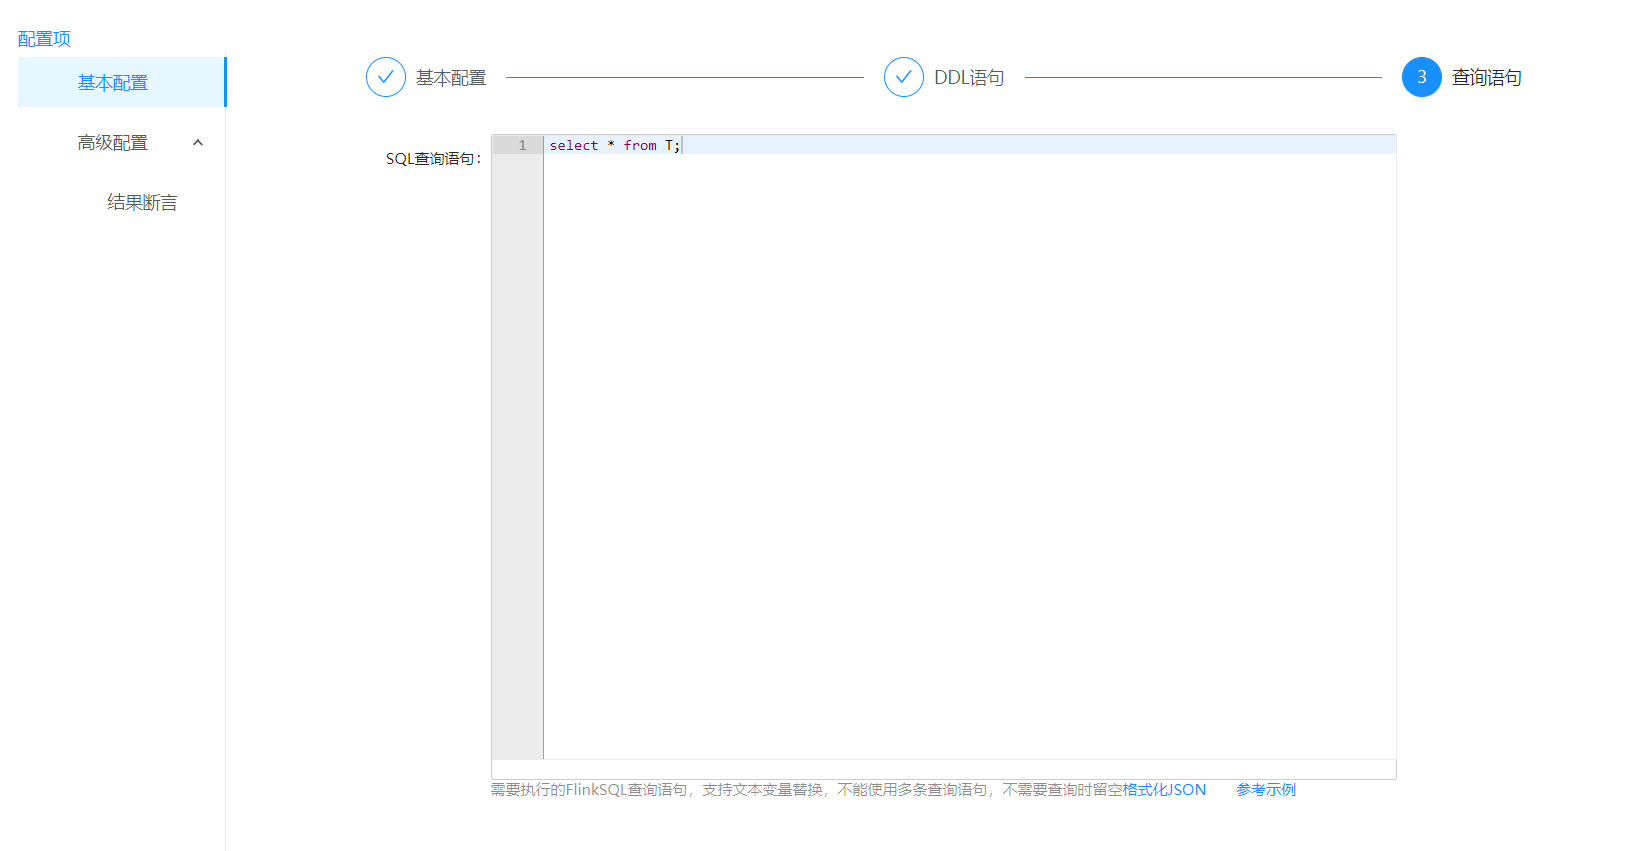Click the 'select' keyword in the query

pos(573,146)
